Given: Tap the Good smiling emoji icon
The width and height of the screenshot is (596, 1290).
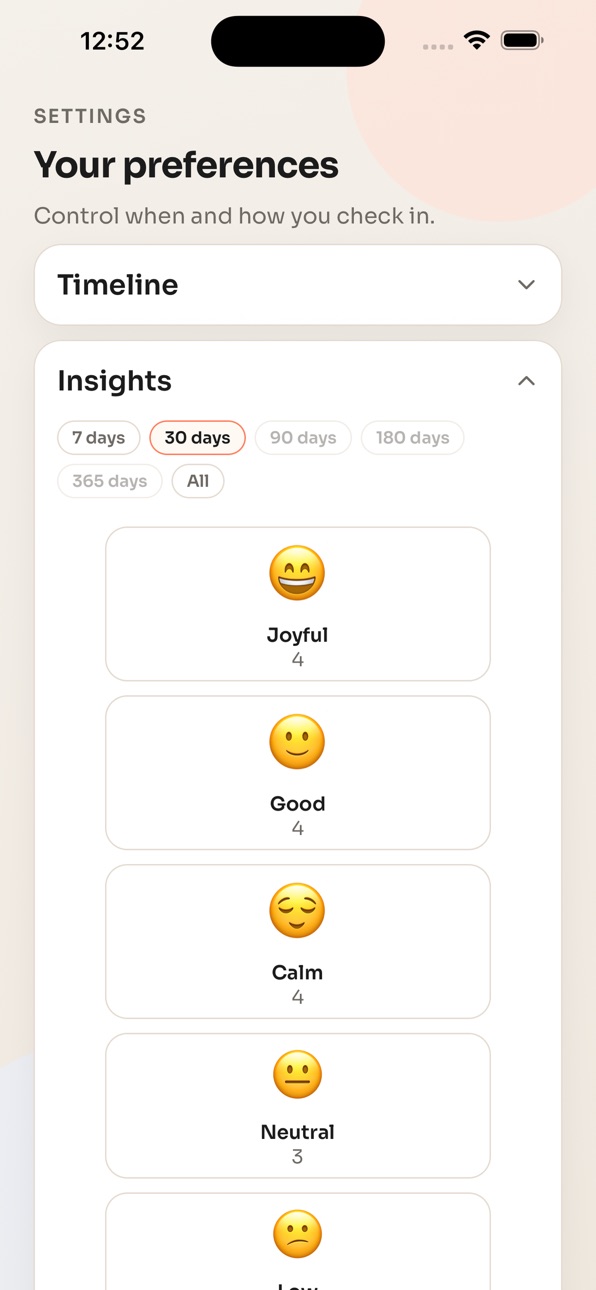Looking at the screenshot, I should pyautogui.click(x=297, y=743).
